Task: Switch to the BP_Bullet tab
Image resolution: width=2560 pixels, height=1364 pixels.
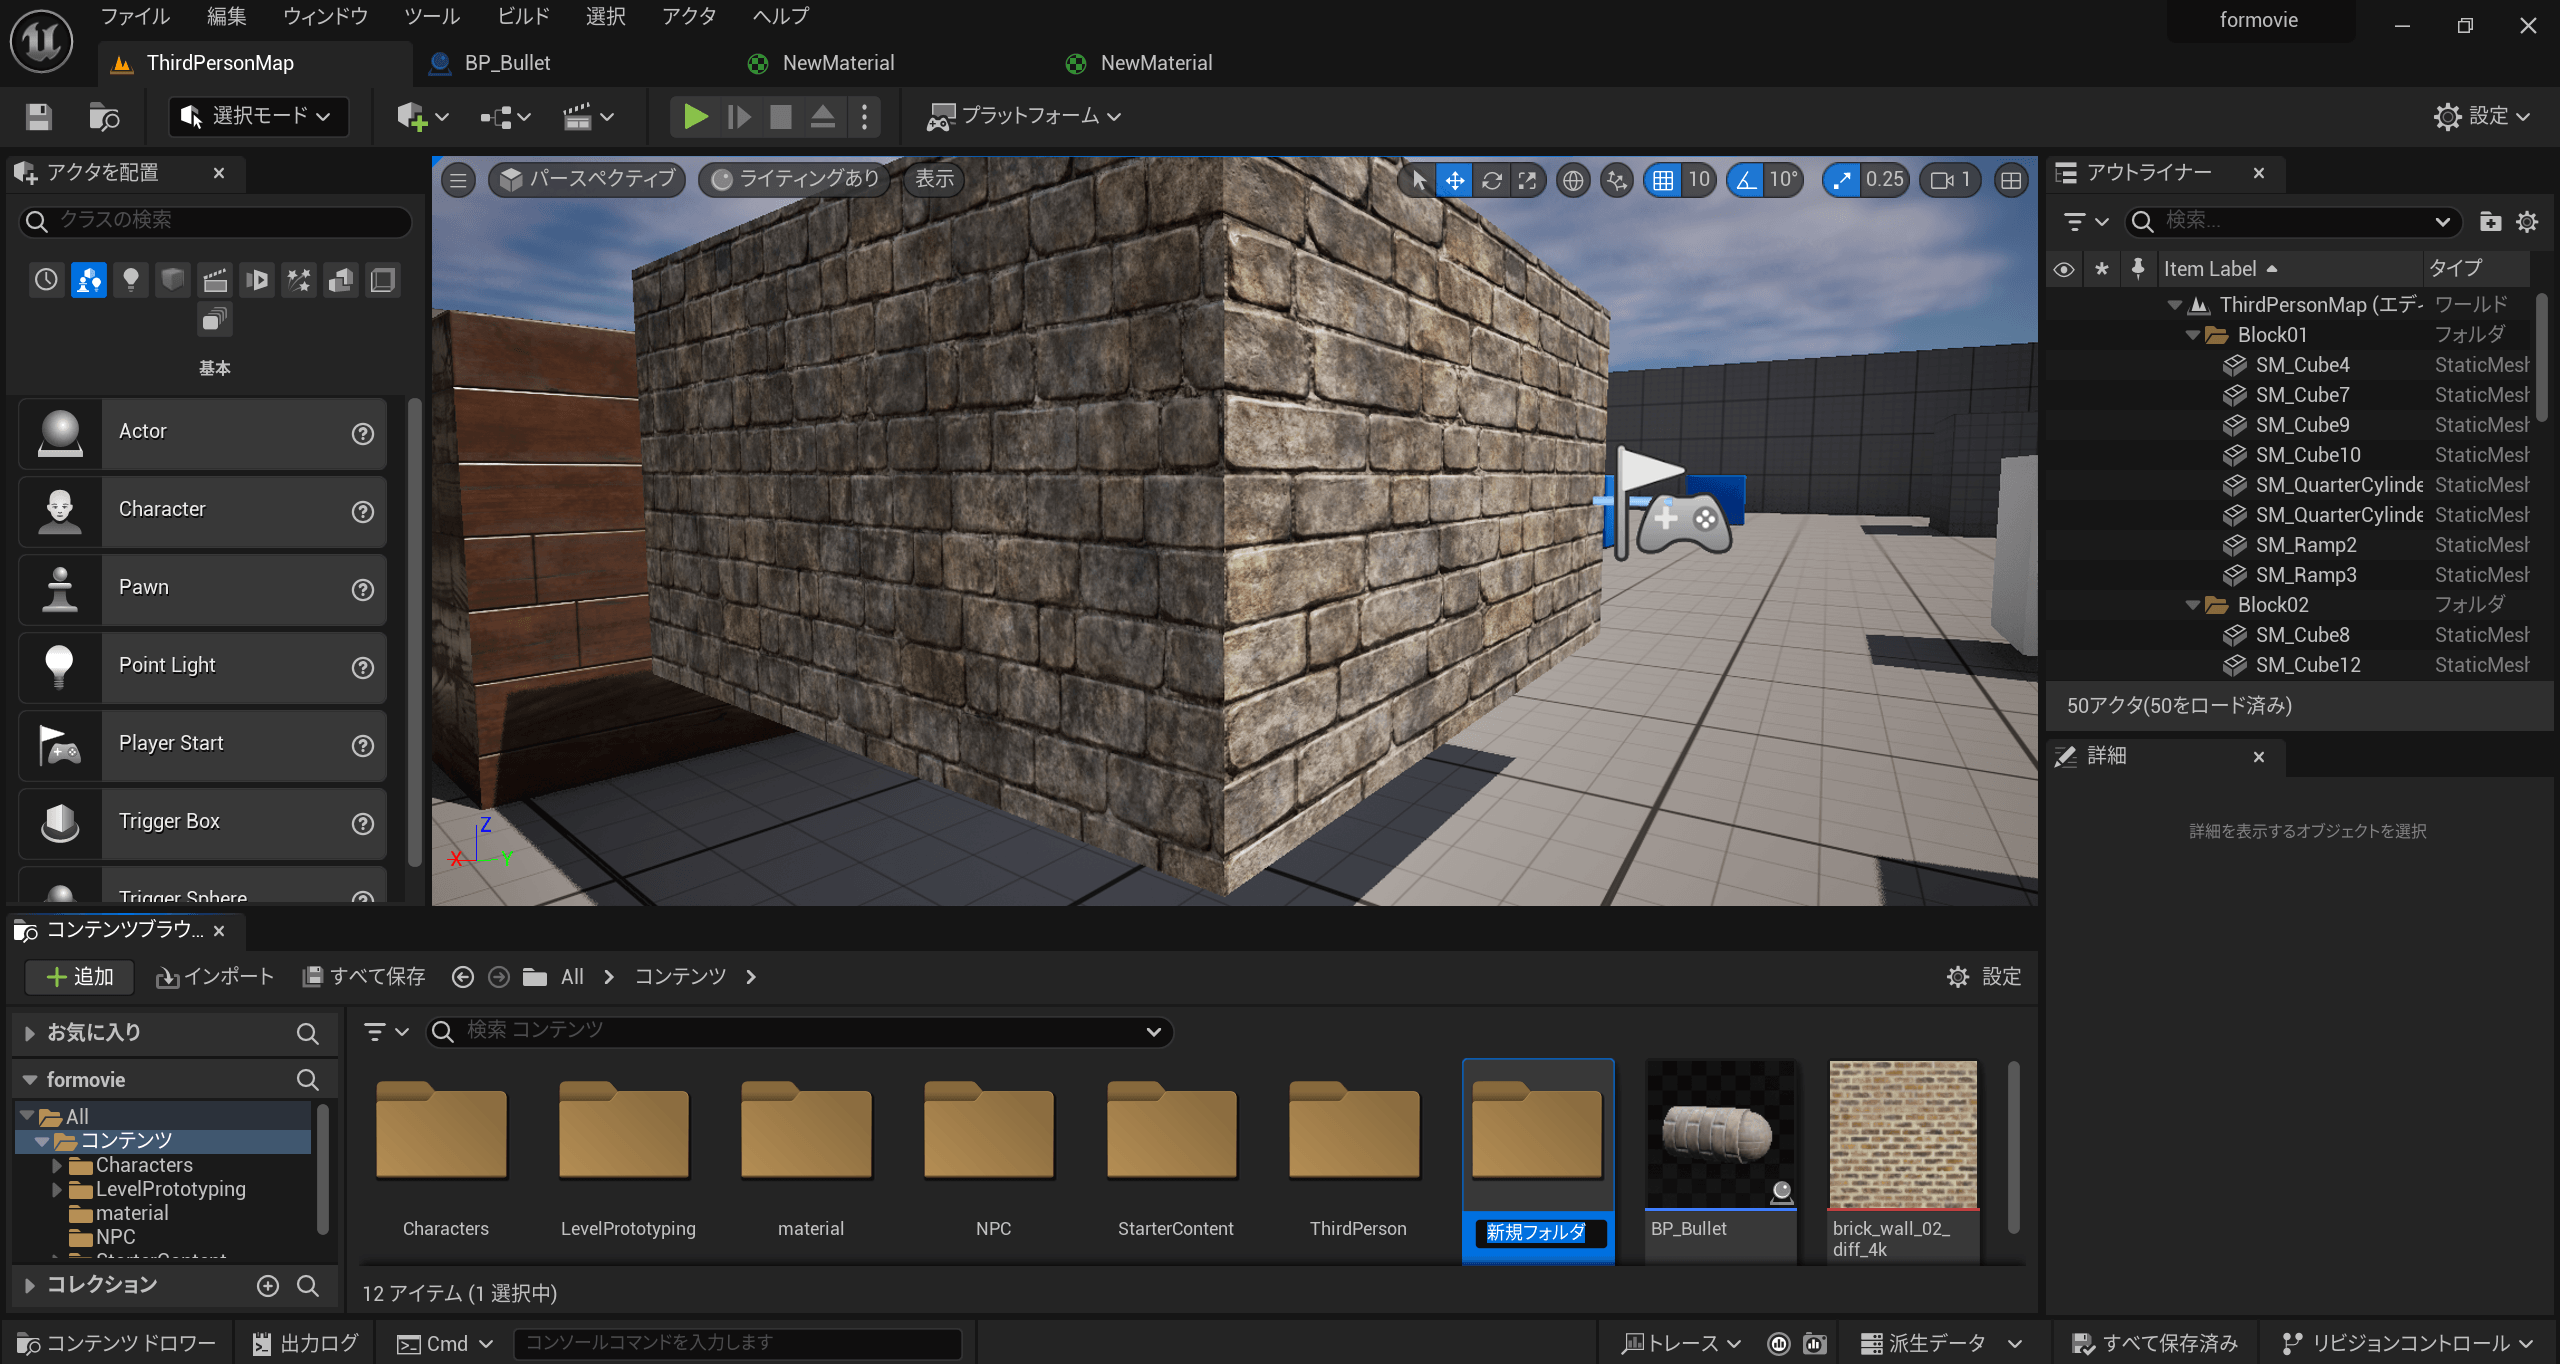Action: 506,63
